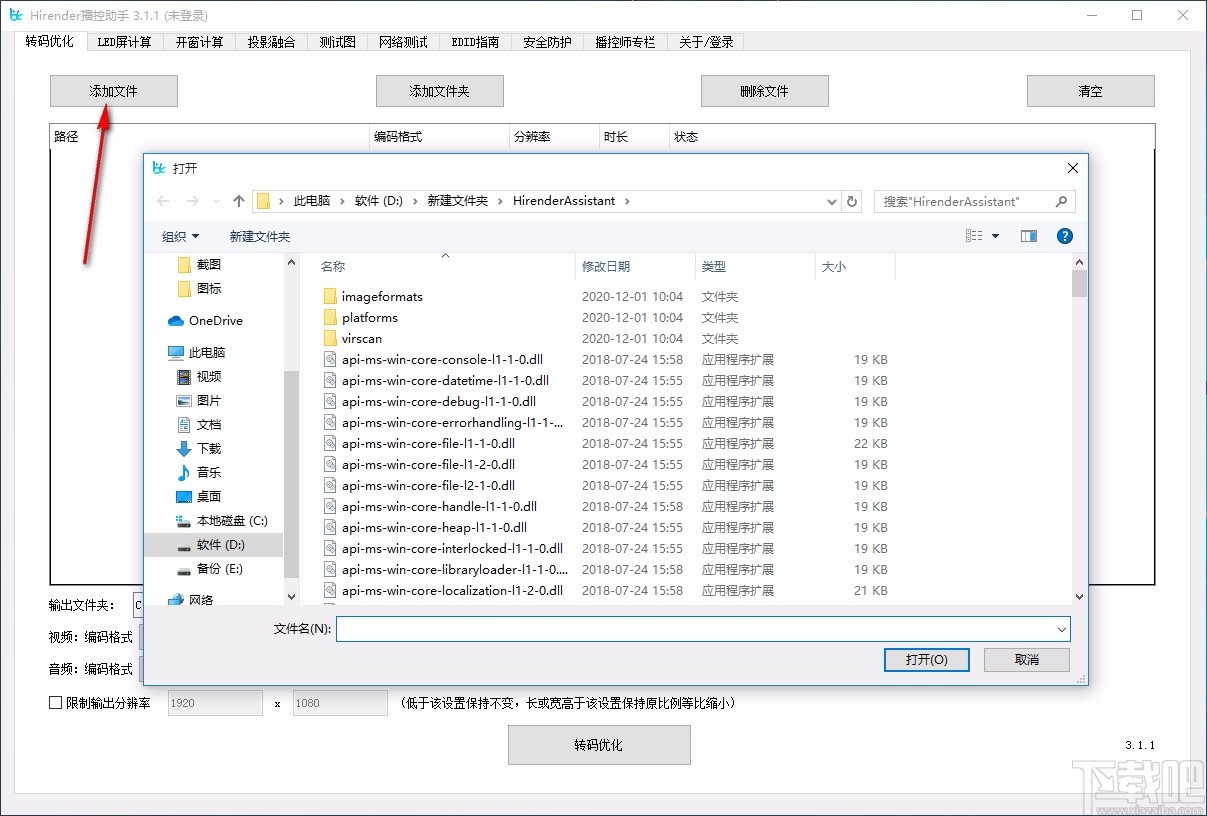This screenshot has width=1207, height=816.
Task: Click the back navigation arrow
Action: 163,200
